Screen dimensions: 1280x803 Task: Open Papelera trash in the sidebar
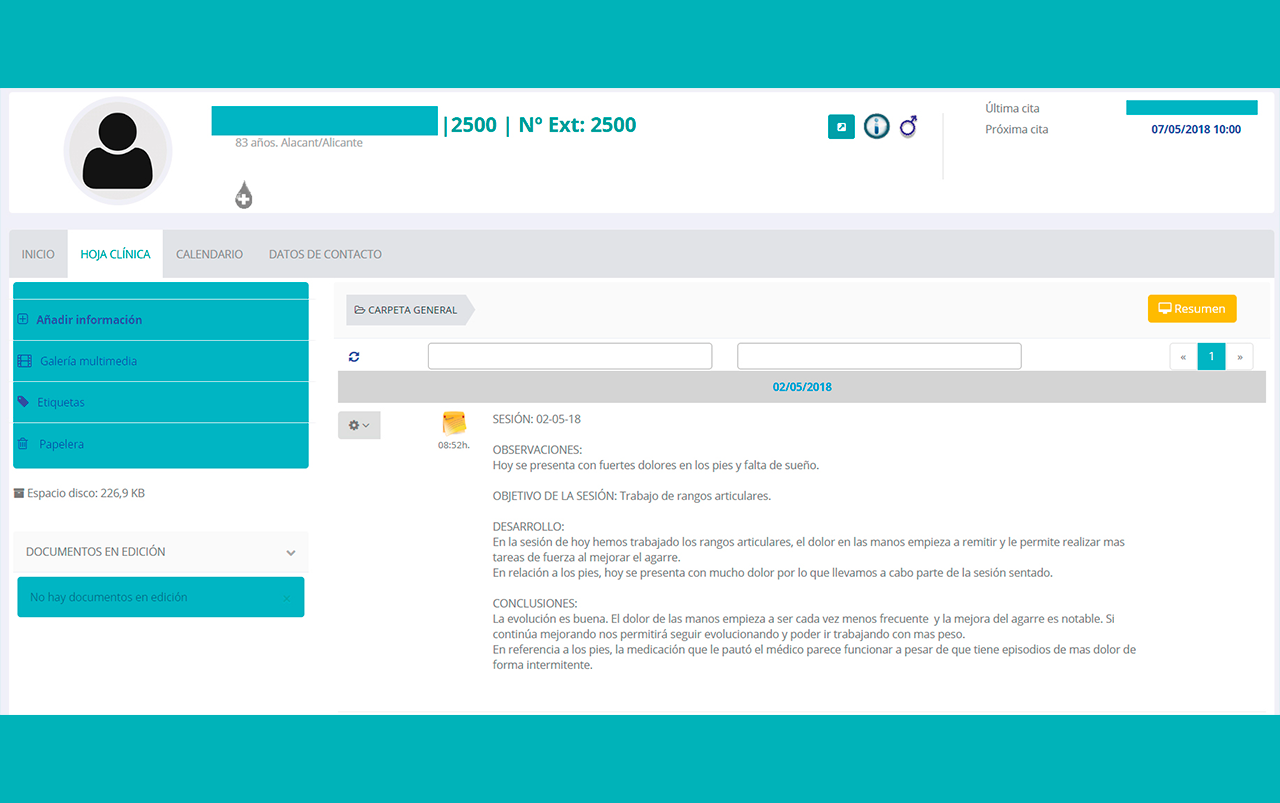(61, 444)
